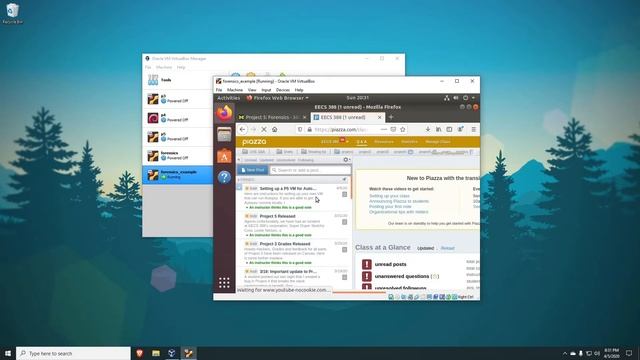This screenshot has height=360, width=640.
Task: Open Windows notification center
Action: pos(629,353)
